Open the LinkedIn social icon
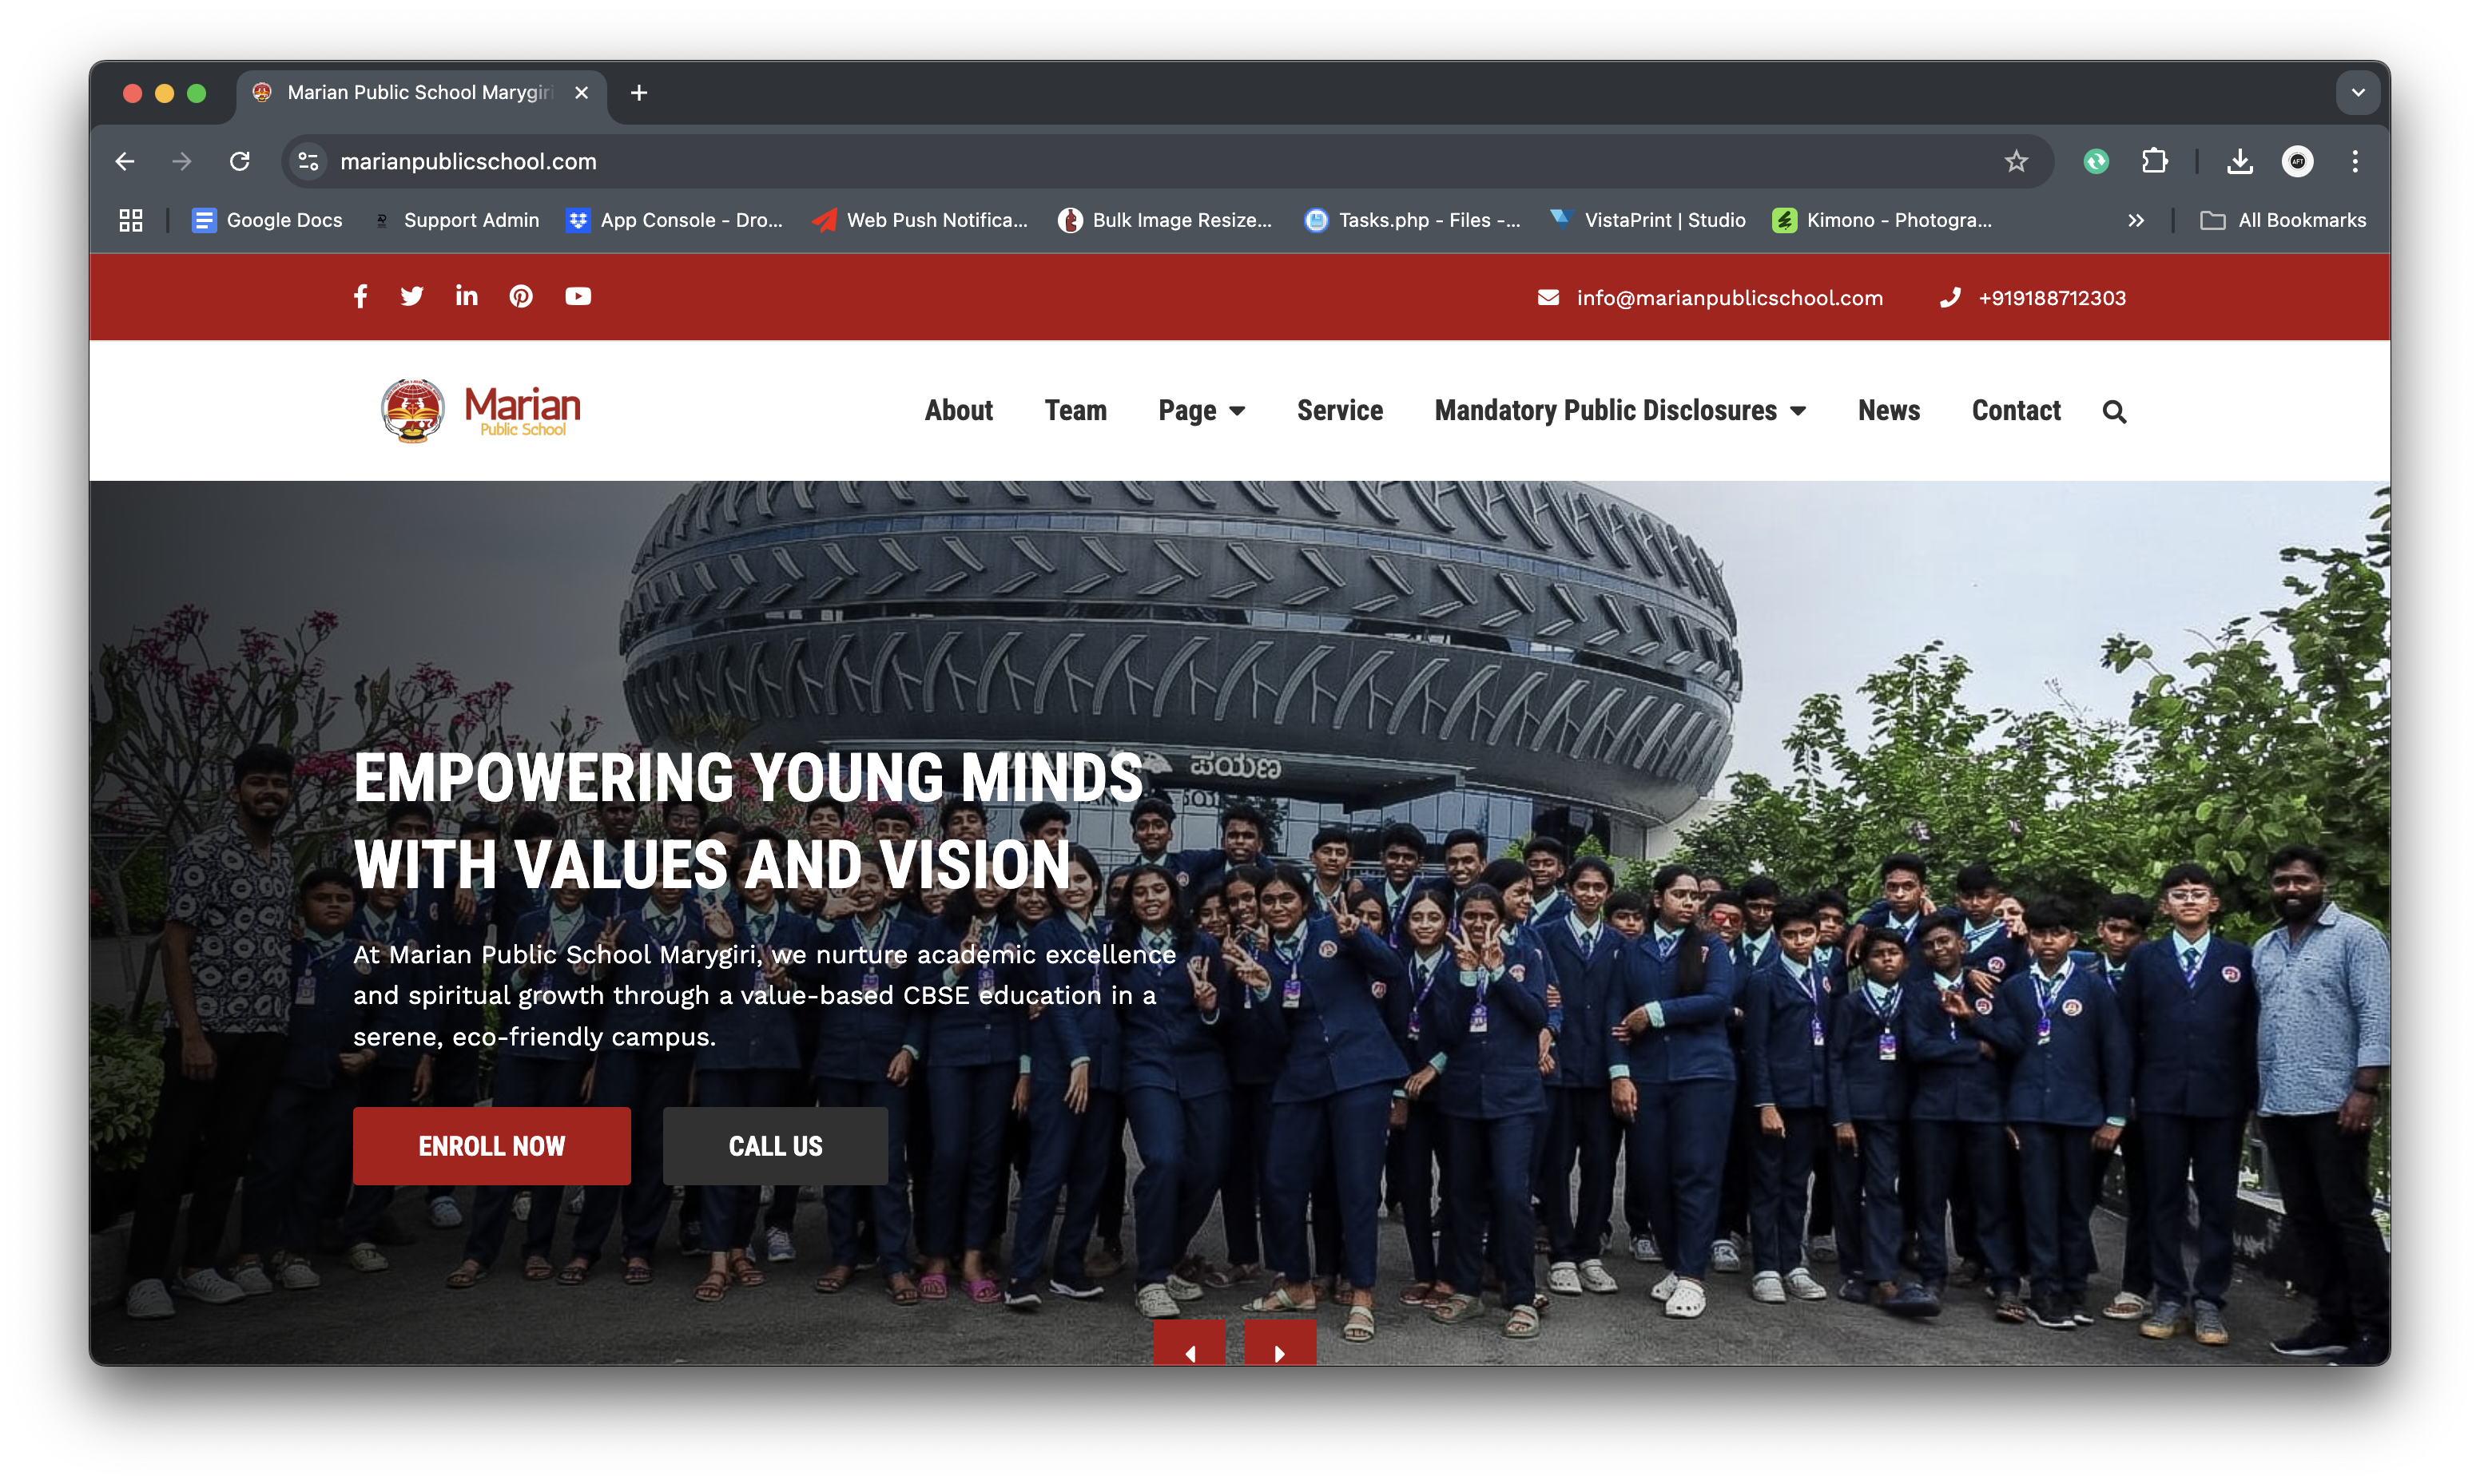Image resolution: width=2480 pixels, height=1484 pixels. [466, 296]
